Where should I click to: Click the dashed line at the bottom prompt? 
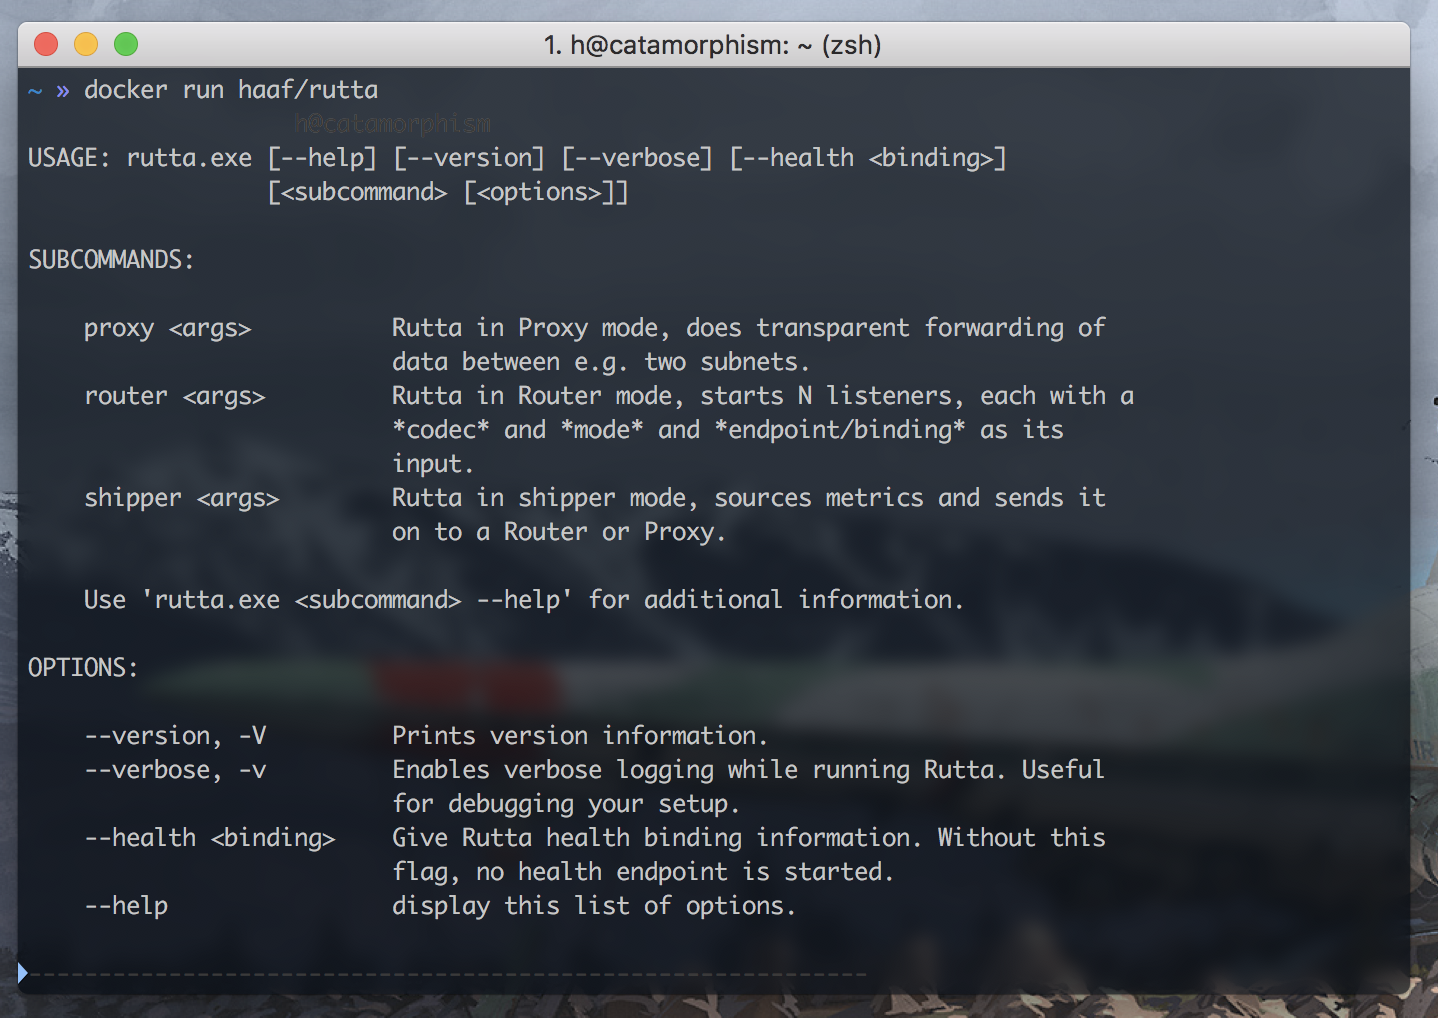[x=450, y=973]
